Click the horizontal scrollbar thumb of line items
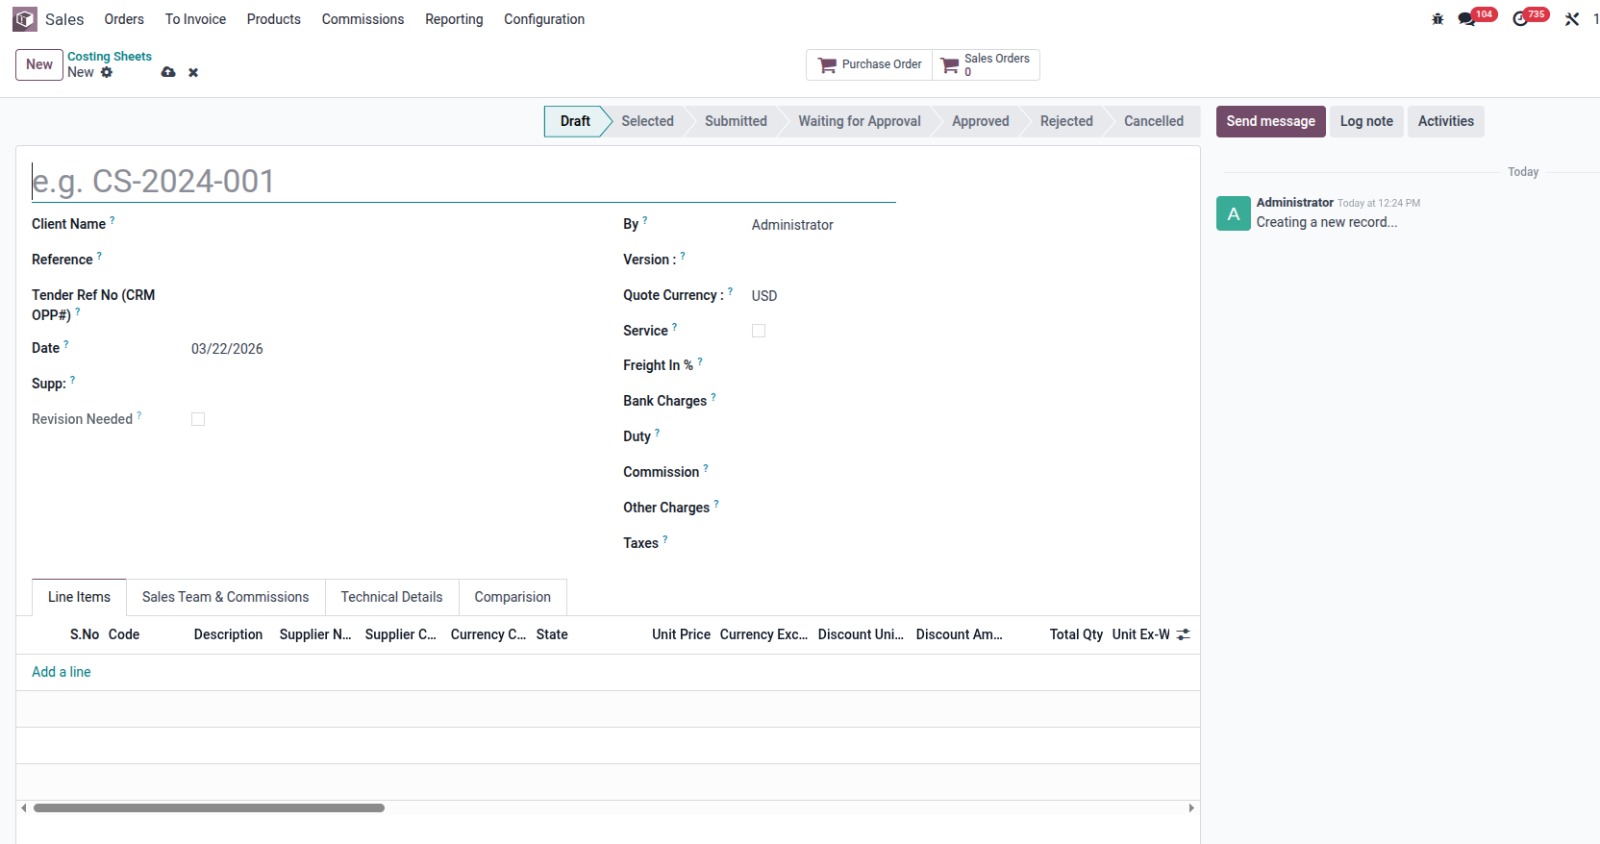The image size is (1600, 844). pyautogui.click(x=209, y=808)
